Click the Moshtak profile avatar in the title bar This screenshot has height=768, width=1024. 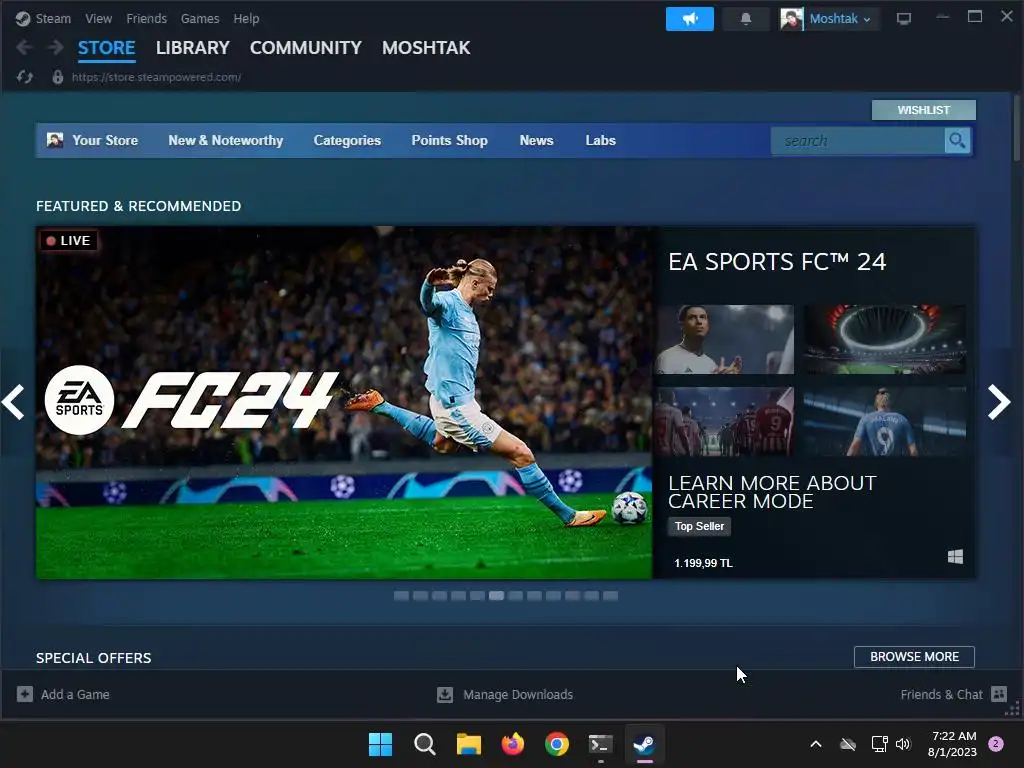(791, 19)
